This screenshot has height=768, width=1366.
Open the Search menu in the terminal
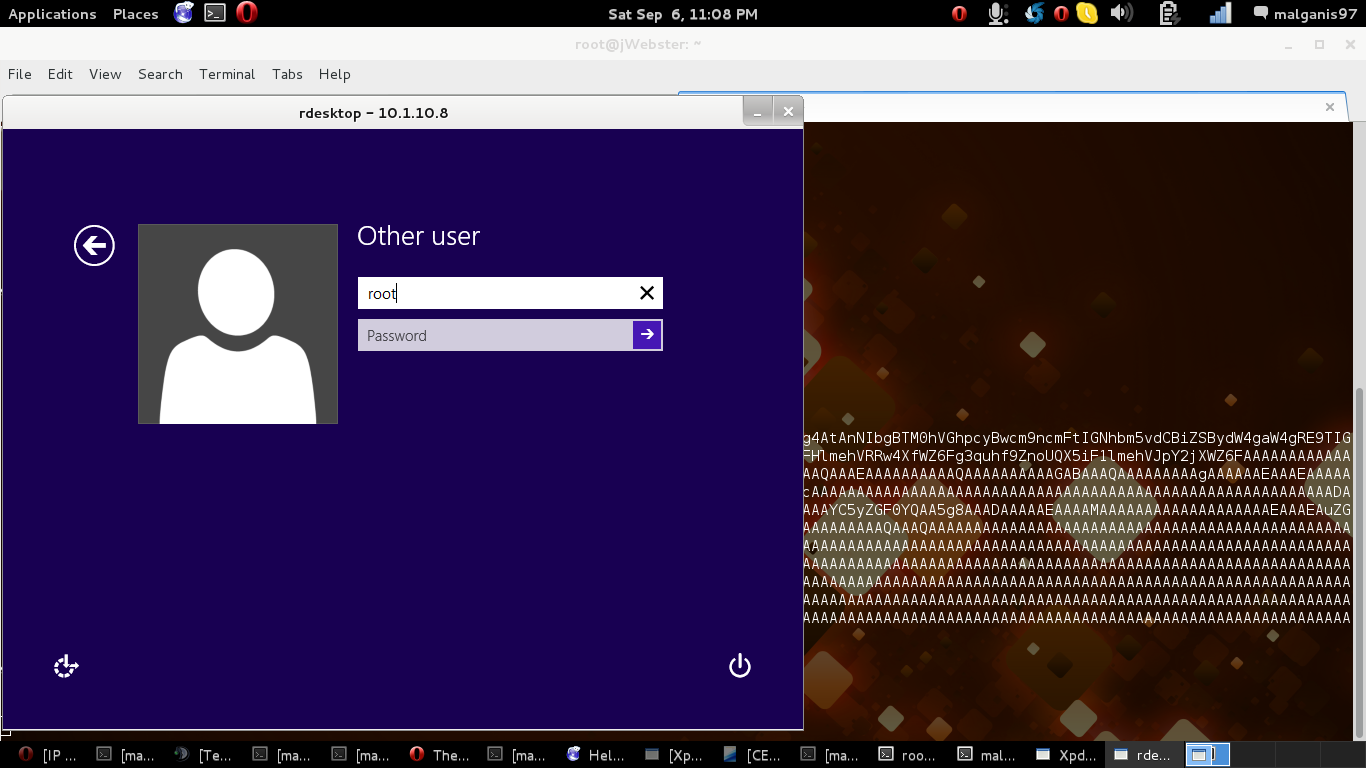(160, 74)
